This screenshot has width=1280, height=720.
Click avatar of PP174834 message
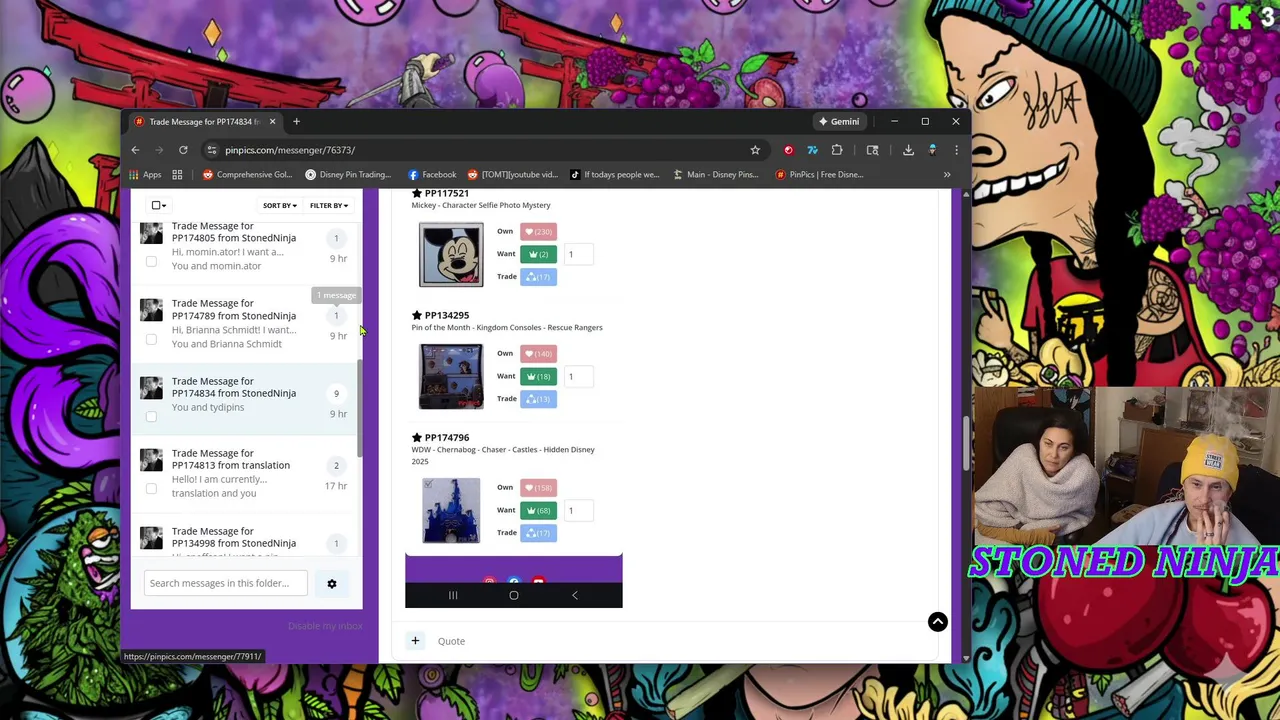pyautogui.click(x=151, y=388)
